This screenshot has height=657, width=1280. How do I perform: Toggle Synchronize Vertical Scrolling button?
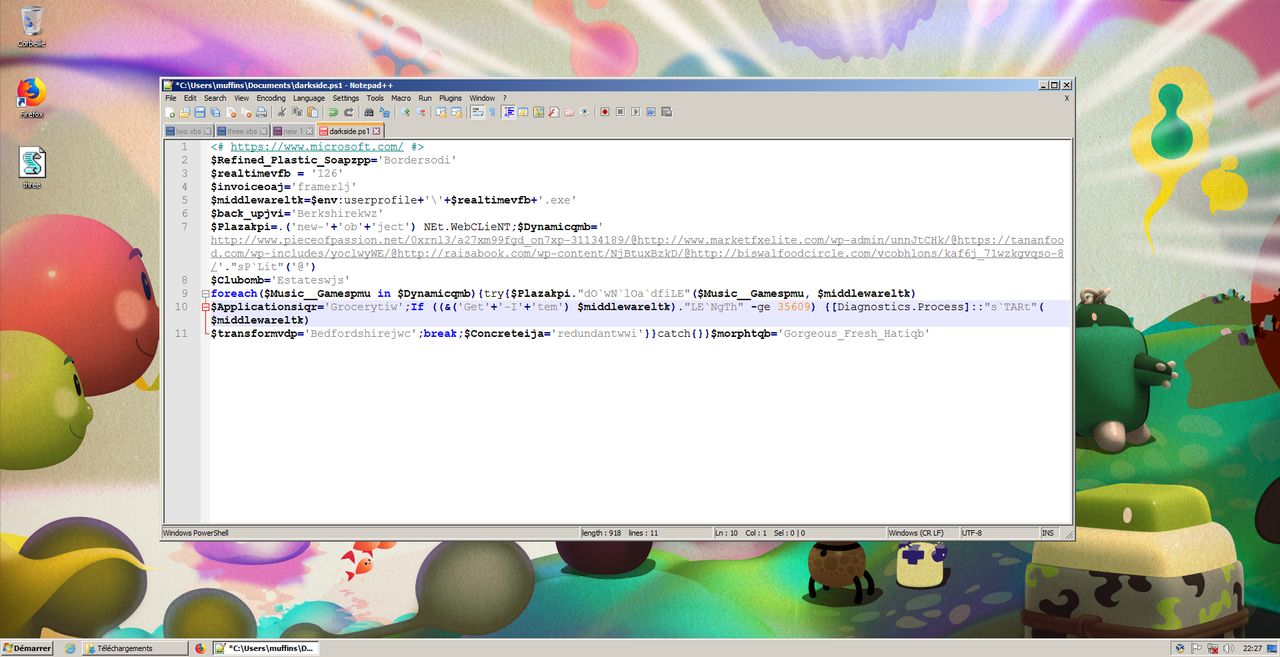441,112
